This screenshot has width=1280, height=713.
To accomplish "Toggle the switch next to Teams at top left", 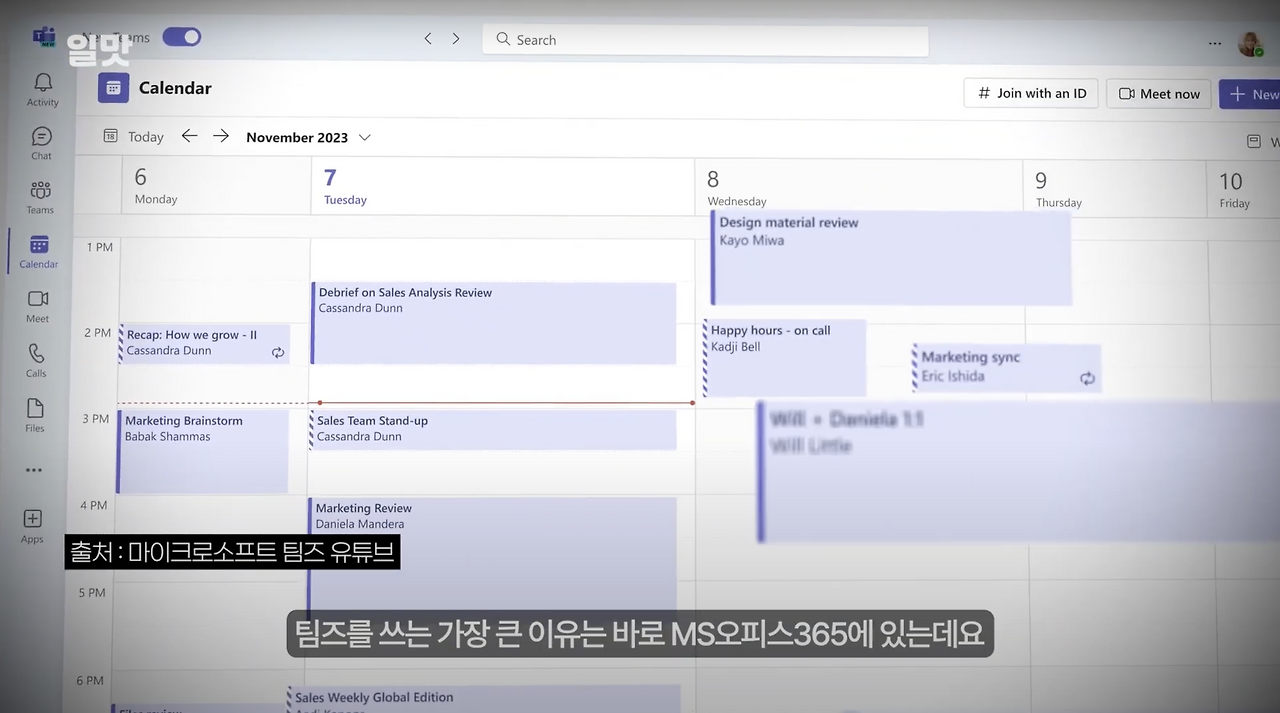I will [181, 37].
